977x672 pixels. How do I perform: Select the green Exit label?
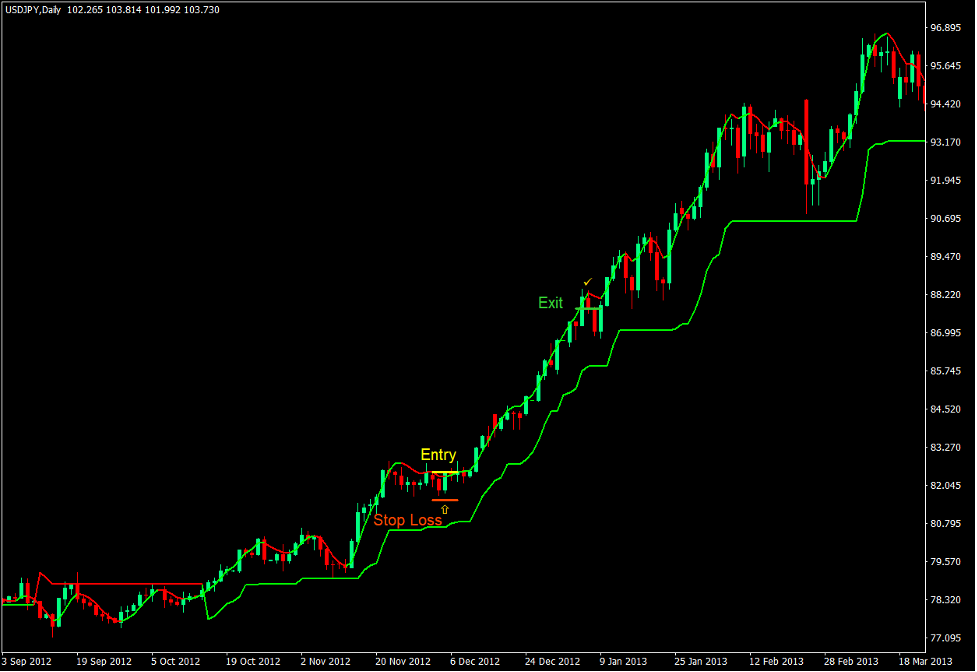[x=550, y=303]
